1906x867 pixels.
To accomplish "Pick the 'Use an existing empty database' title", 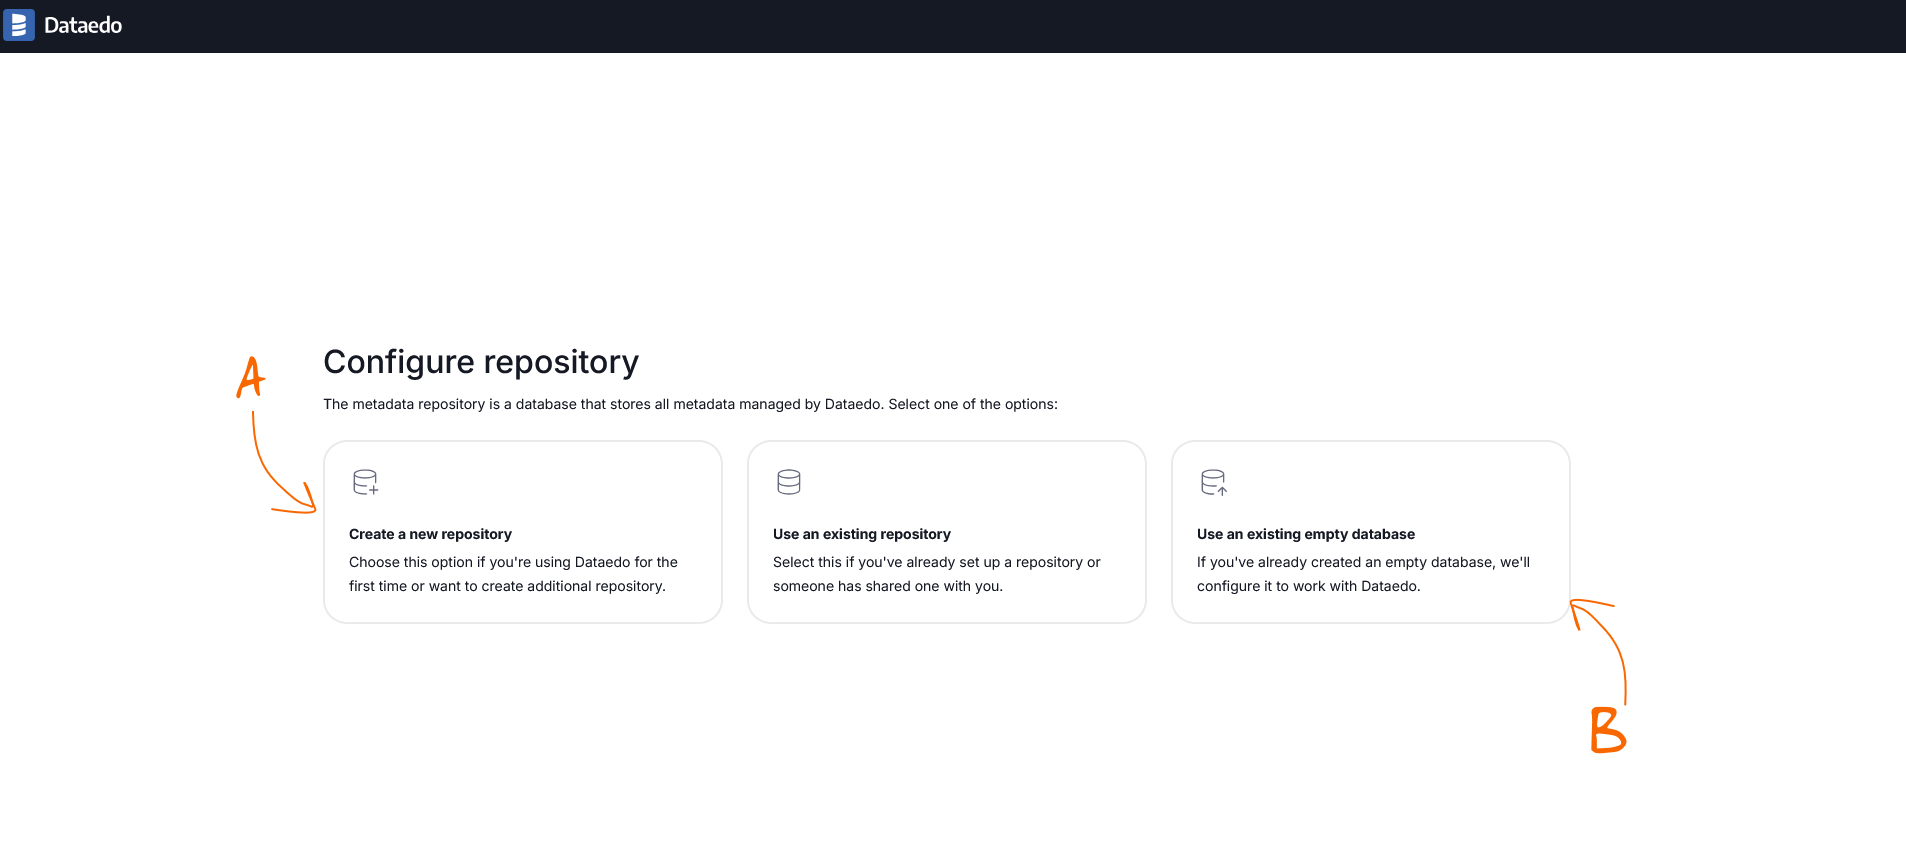I will tap(1306, 534).
